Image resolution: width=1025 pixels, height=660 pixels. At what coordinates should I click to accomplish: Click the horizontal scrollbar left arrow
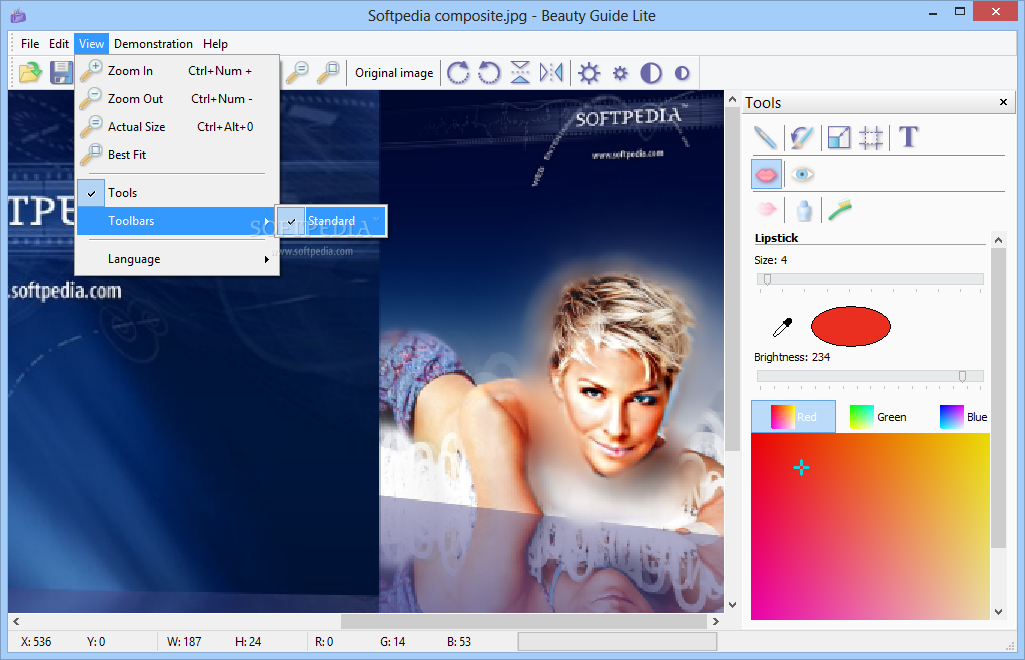[x=16, y=621]
